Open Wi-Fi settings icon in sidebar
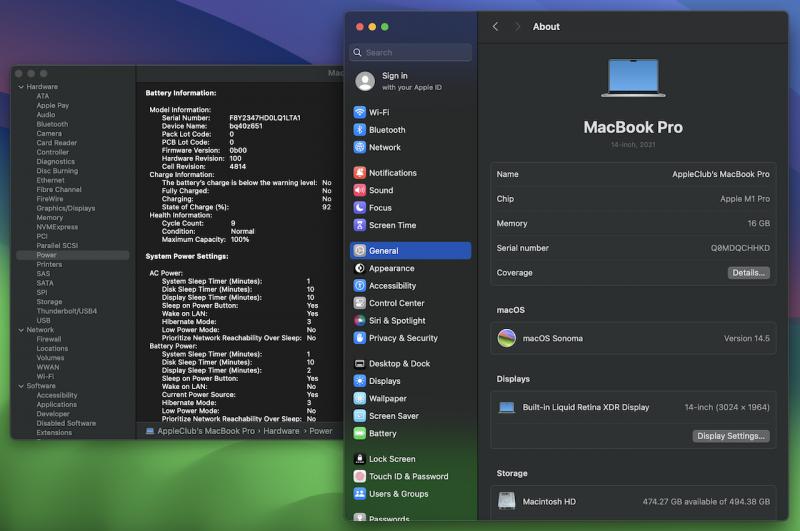 tap(360, 113)
